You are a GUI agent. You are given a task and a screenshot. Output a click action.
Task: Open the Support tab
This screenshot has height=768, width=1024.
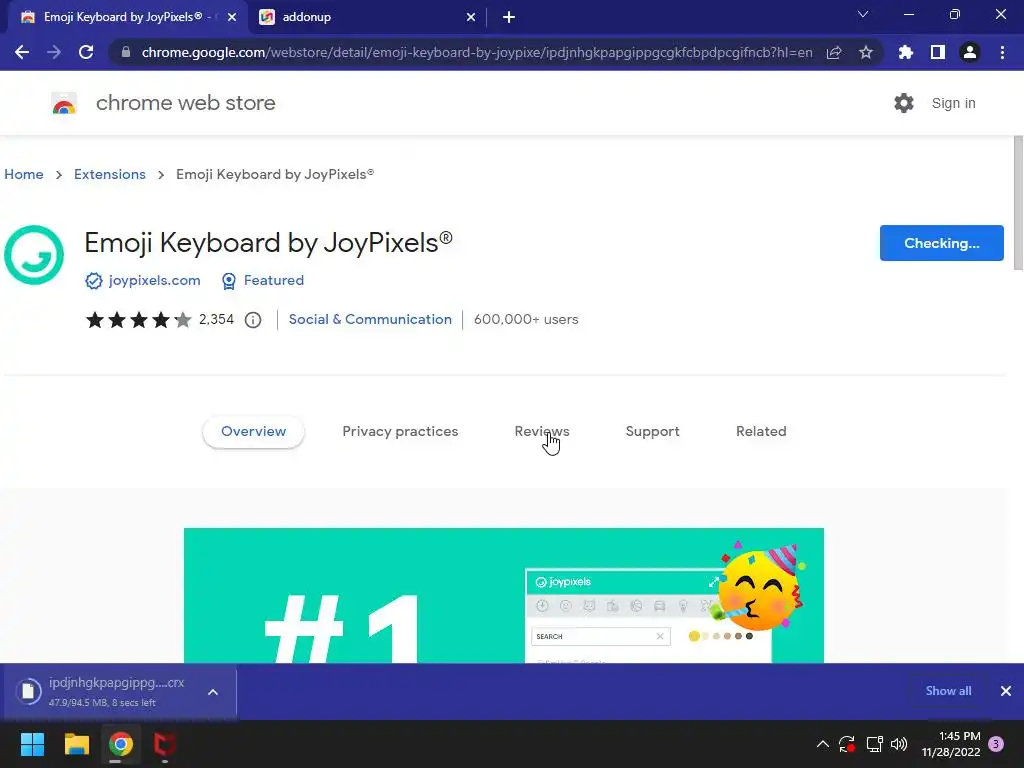652,432
